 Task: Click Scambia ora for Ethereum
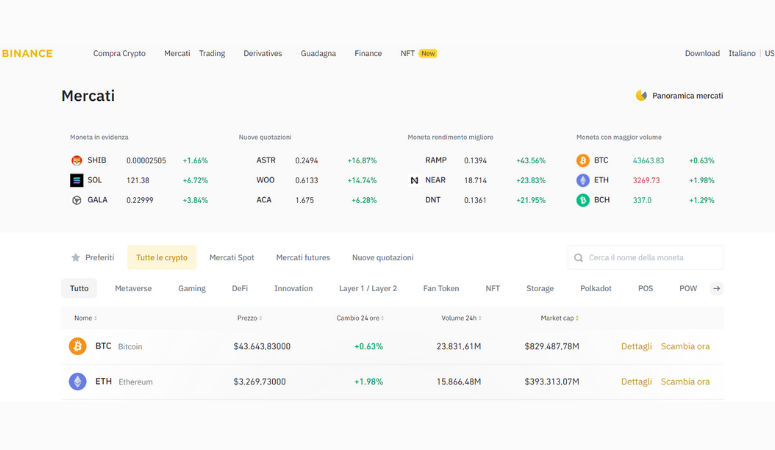click(685, 381)
